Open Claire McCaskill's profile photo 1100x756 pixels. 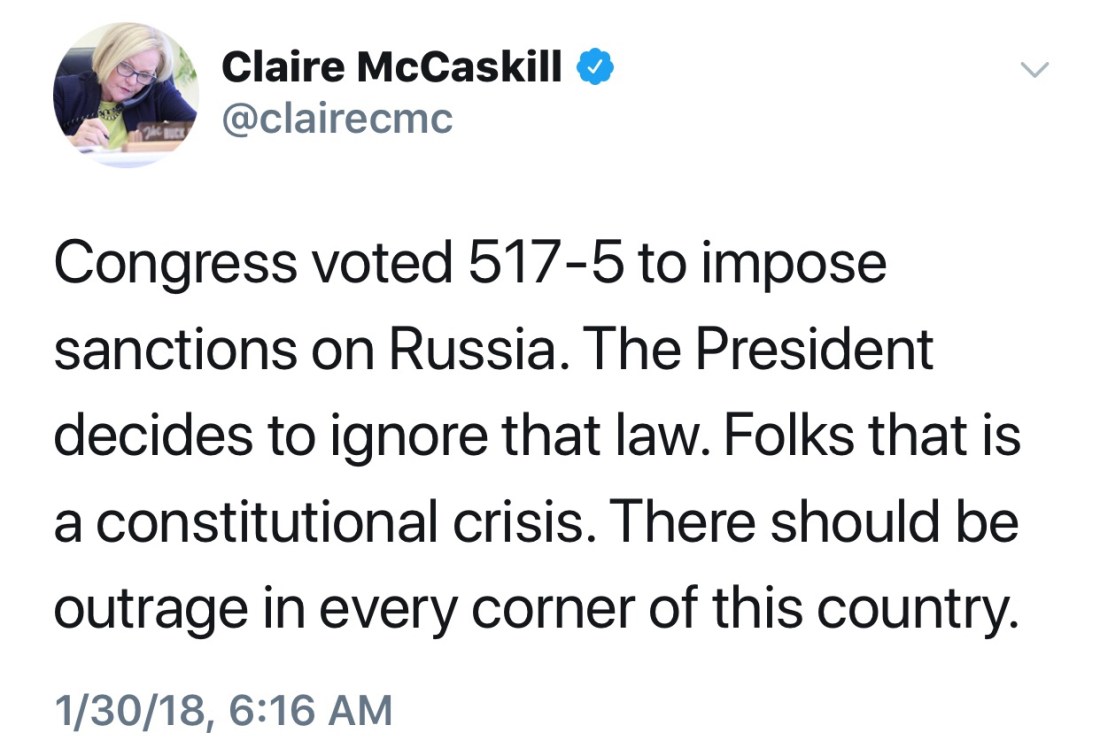pos(126,95)
